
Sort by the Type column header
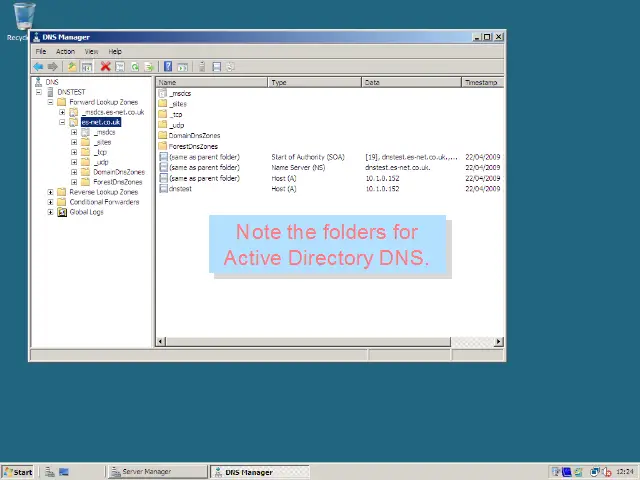(x=314, y=82)
